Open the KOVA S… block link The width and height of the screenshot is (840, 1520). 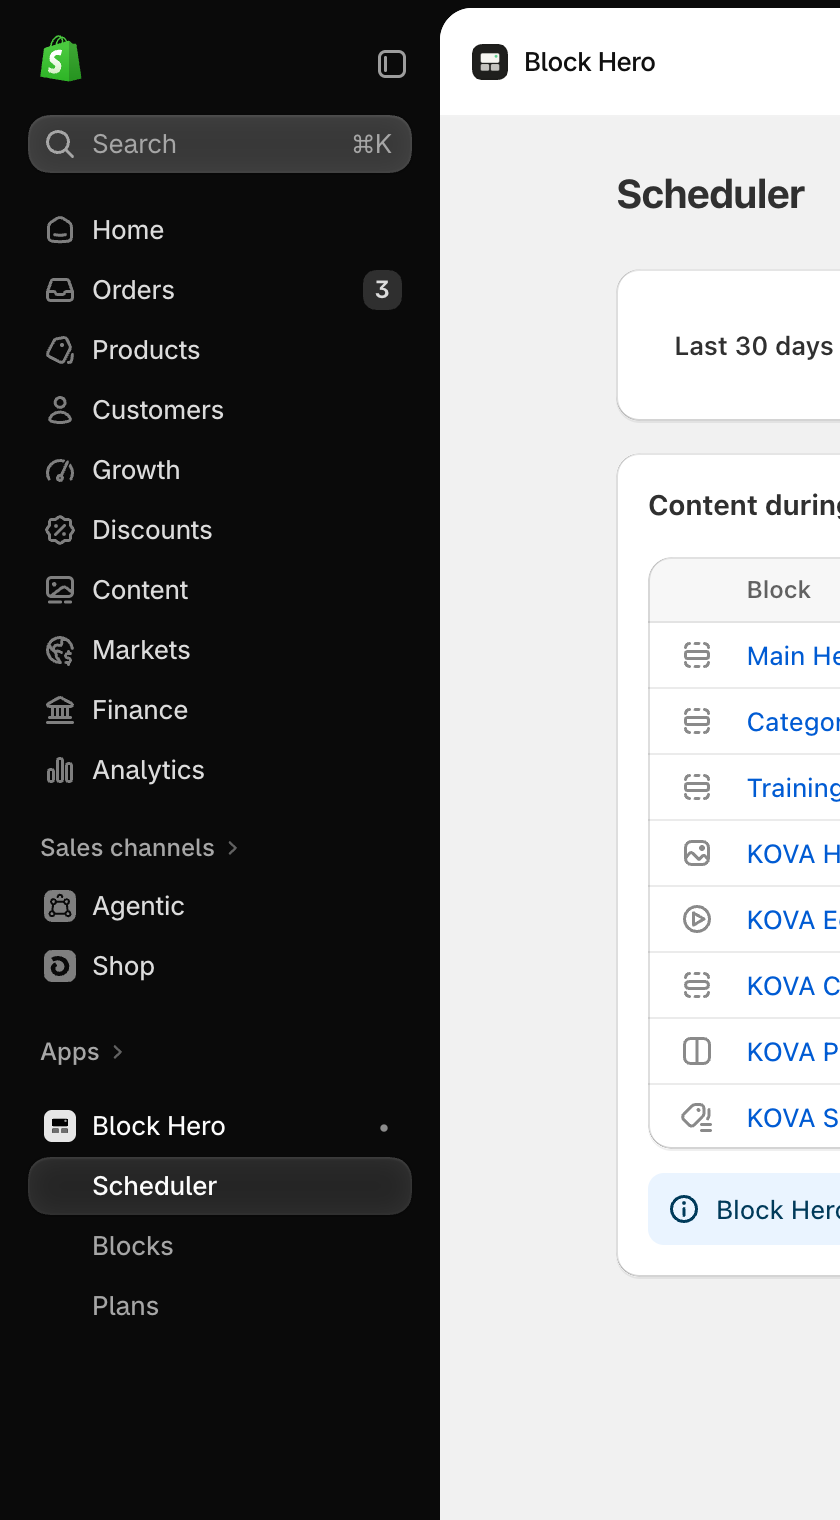(x=793, y=1118)
